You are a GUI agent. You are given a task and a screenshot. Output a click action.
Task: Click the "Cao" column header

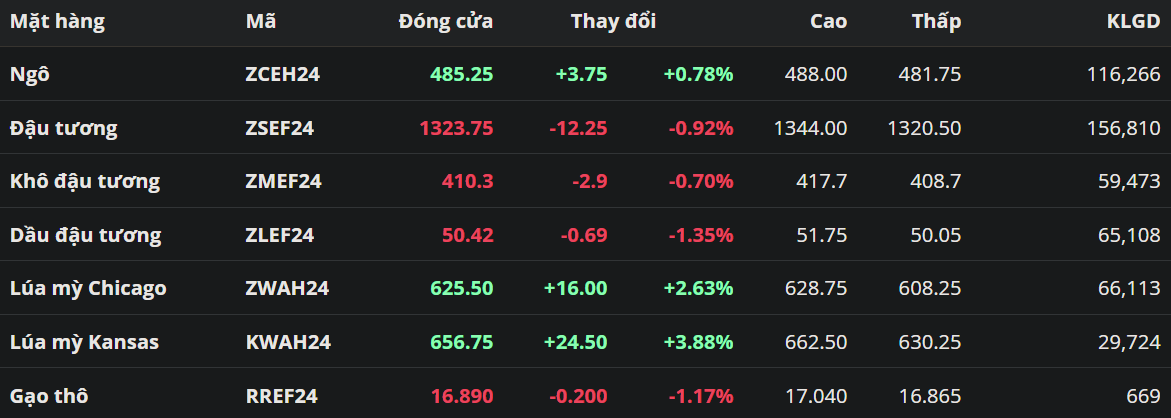(x=828, y=21)
